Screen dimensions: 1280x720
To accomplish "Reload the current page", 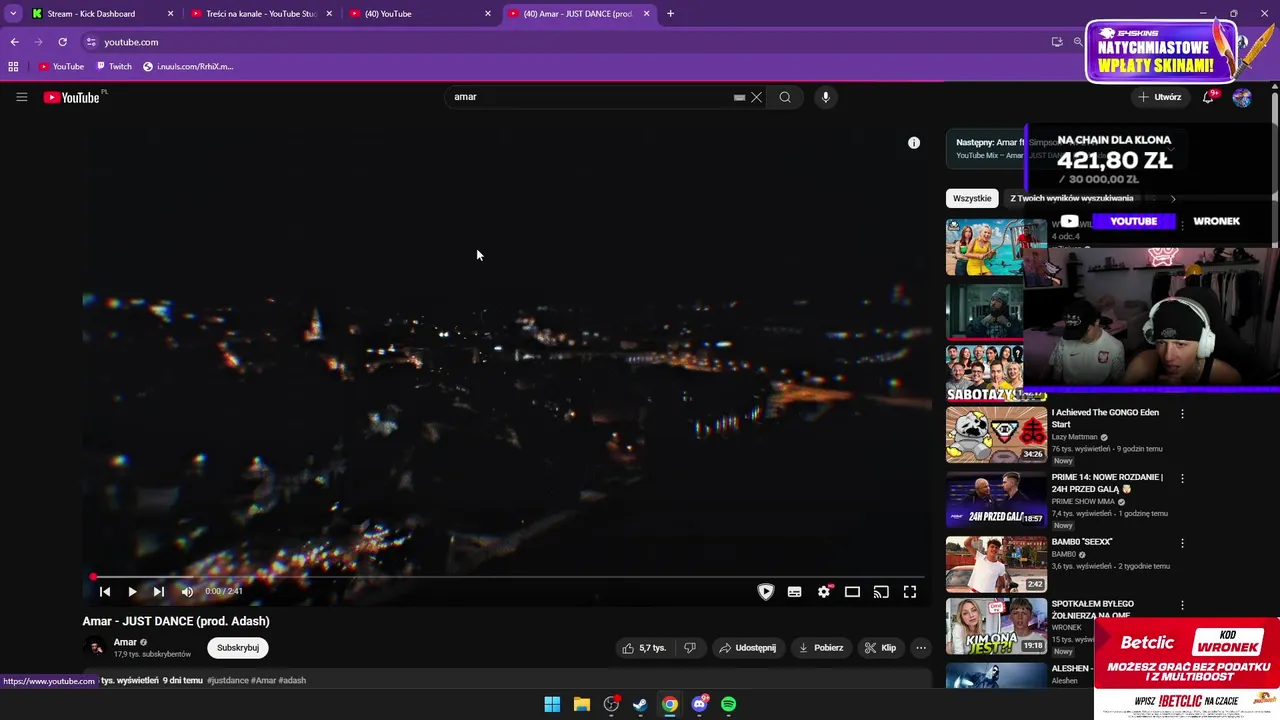I will tap(62, 42).
